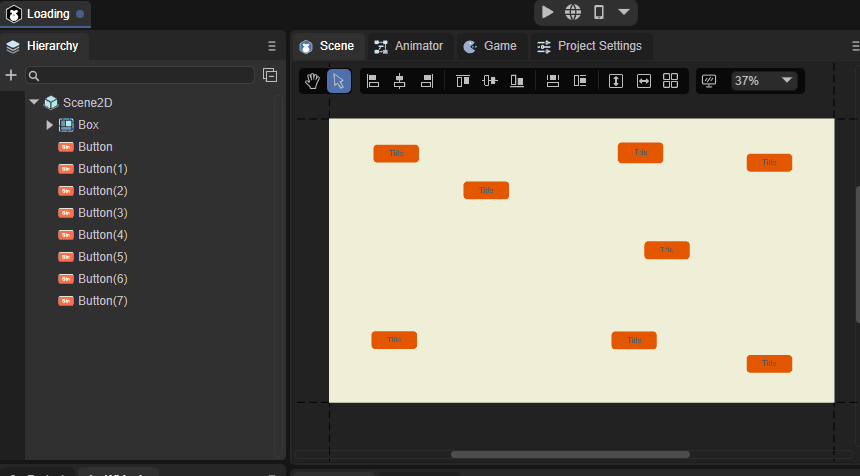Click the add node plus button
Screen dimensions: 860x476
click(x=11, y=75)
